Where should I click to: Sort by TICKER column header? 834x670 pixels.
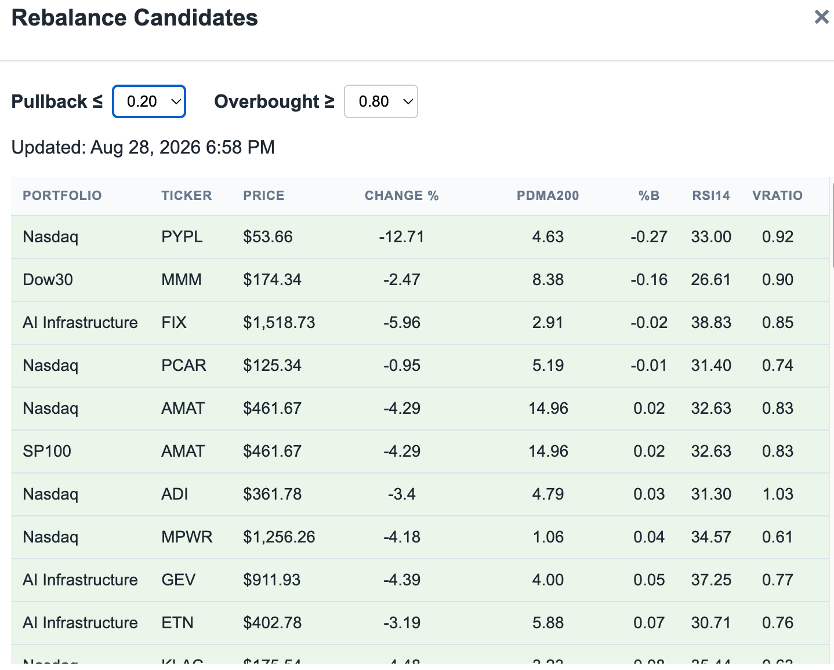click(187, 195)
